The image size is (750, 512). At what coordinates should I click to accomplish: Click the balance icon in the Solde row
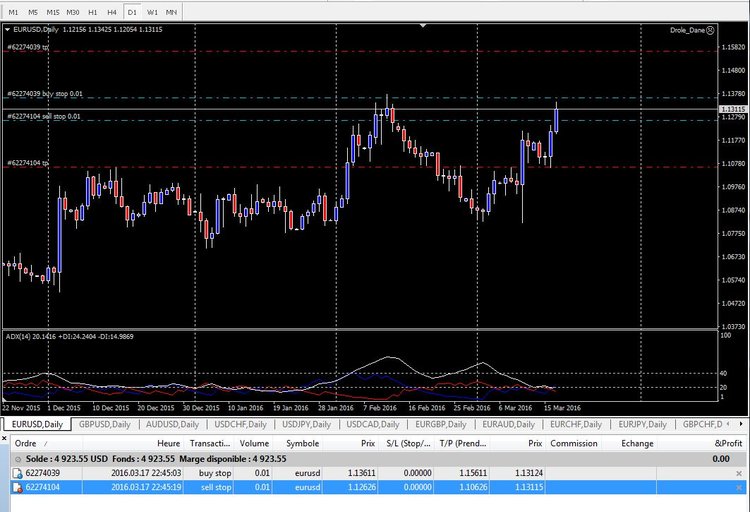[17, 459]
